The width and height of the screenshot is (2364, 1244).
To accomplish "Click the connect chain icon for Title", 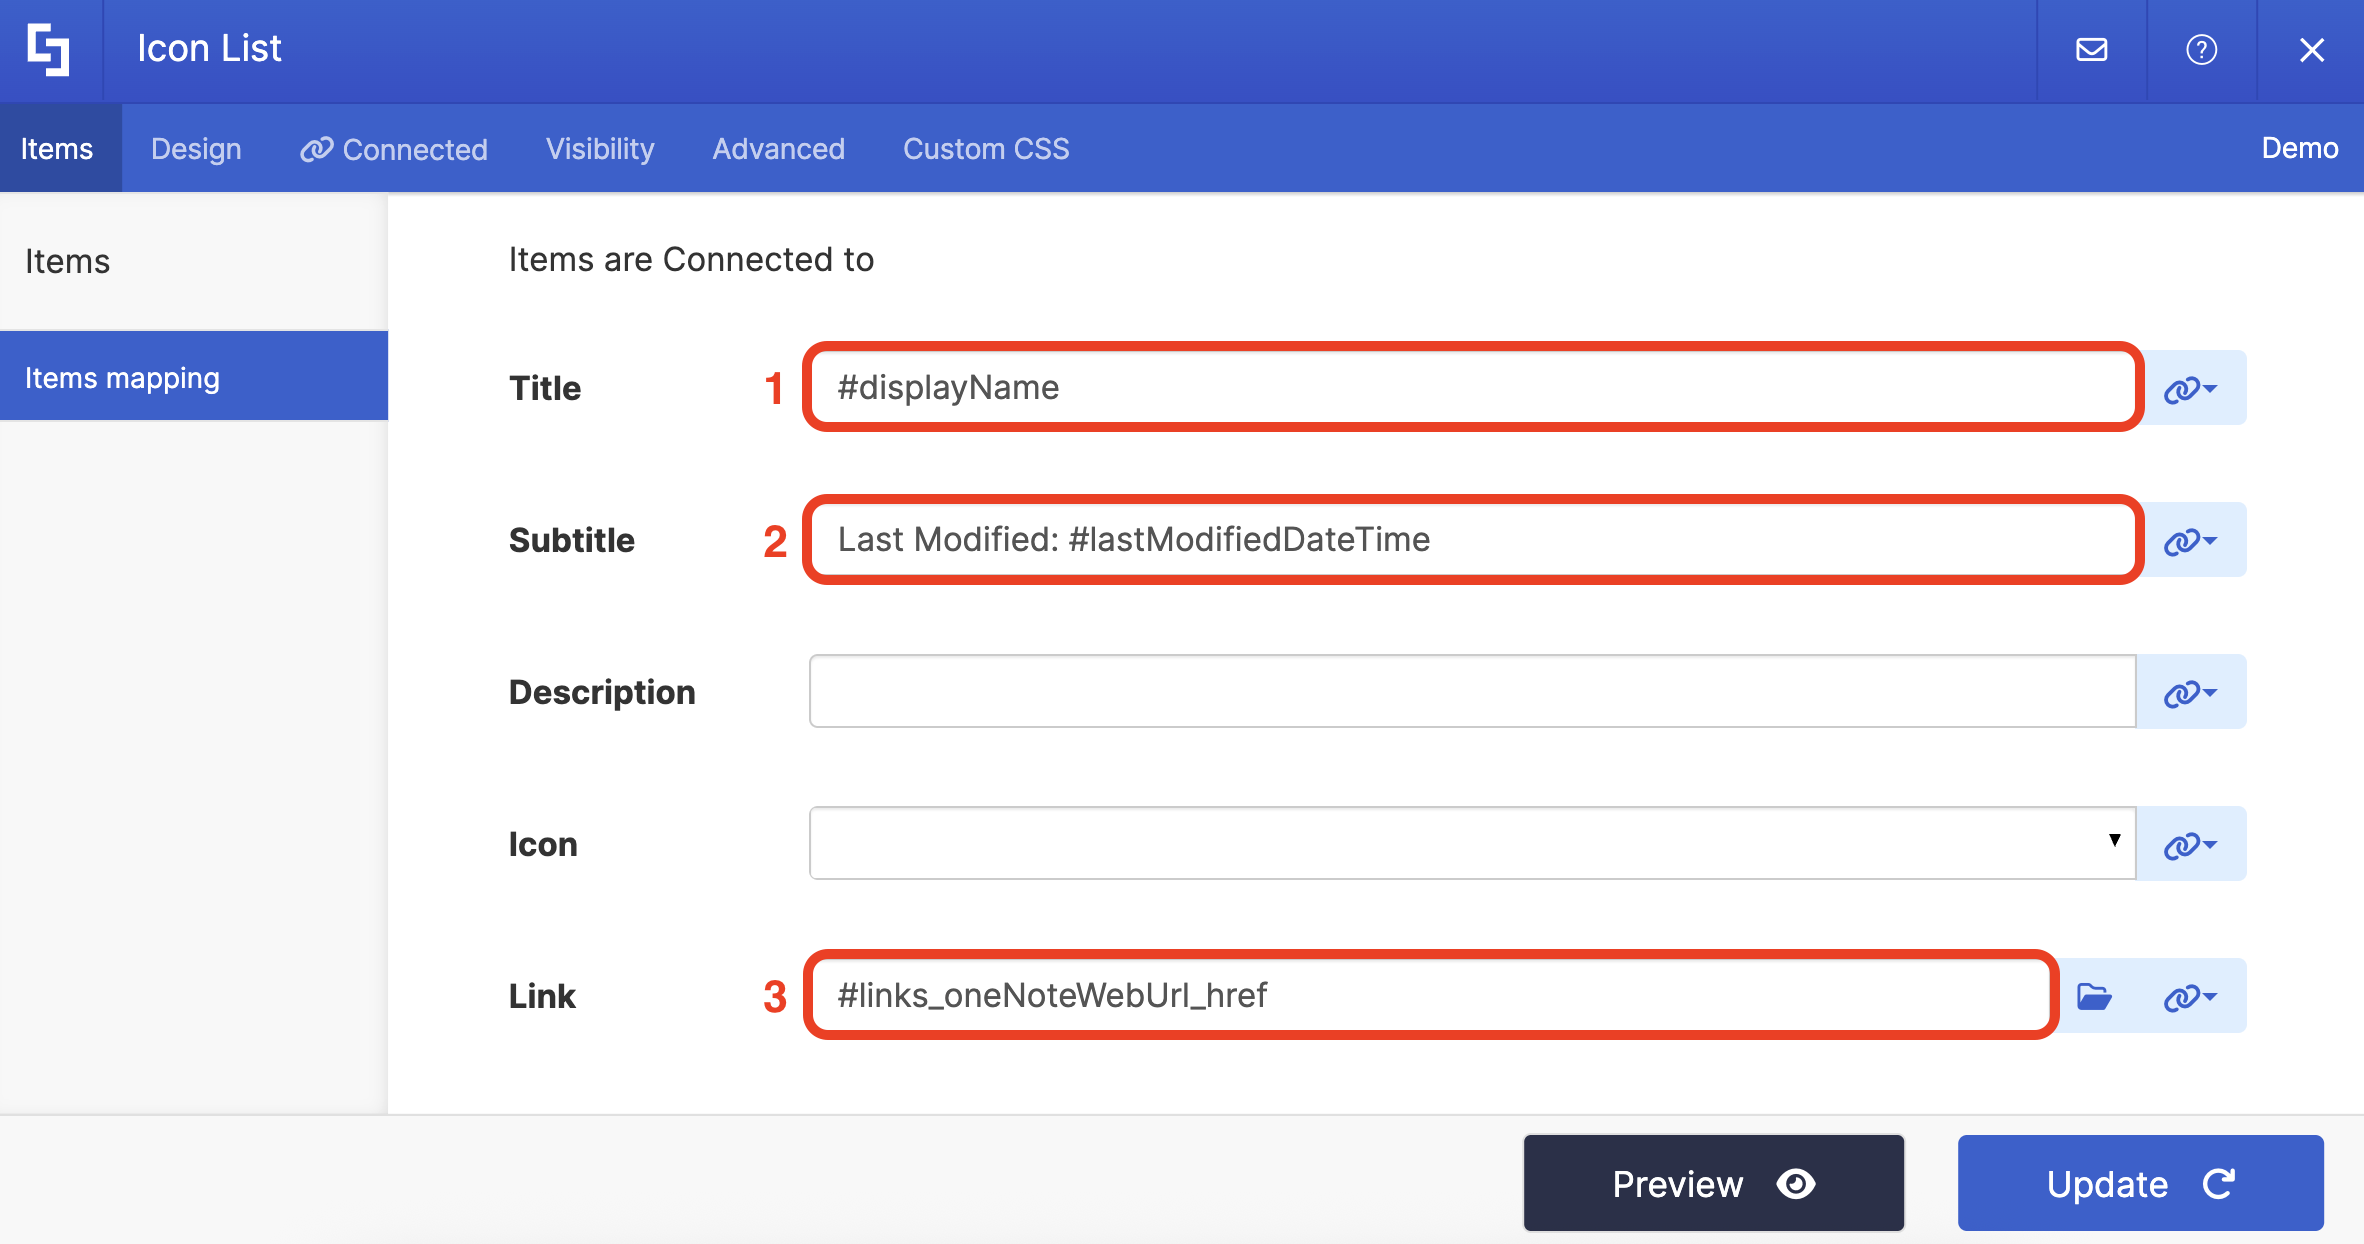I will 2190,388.
